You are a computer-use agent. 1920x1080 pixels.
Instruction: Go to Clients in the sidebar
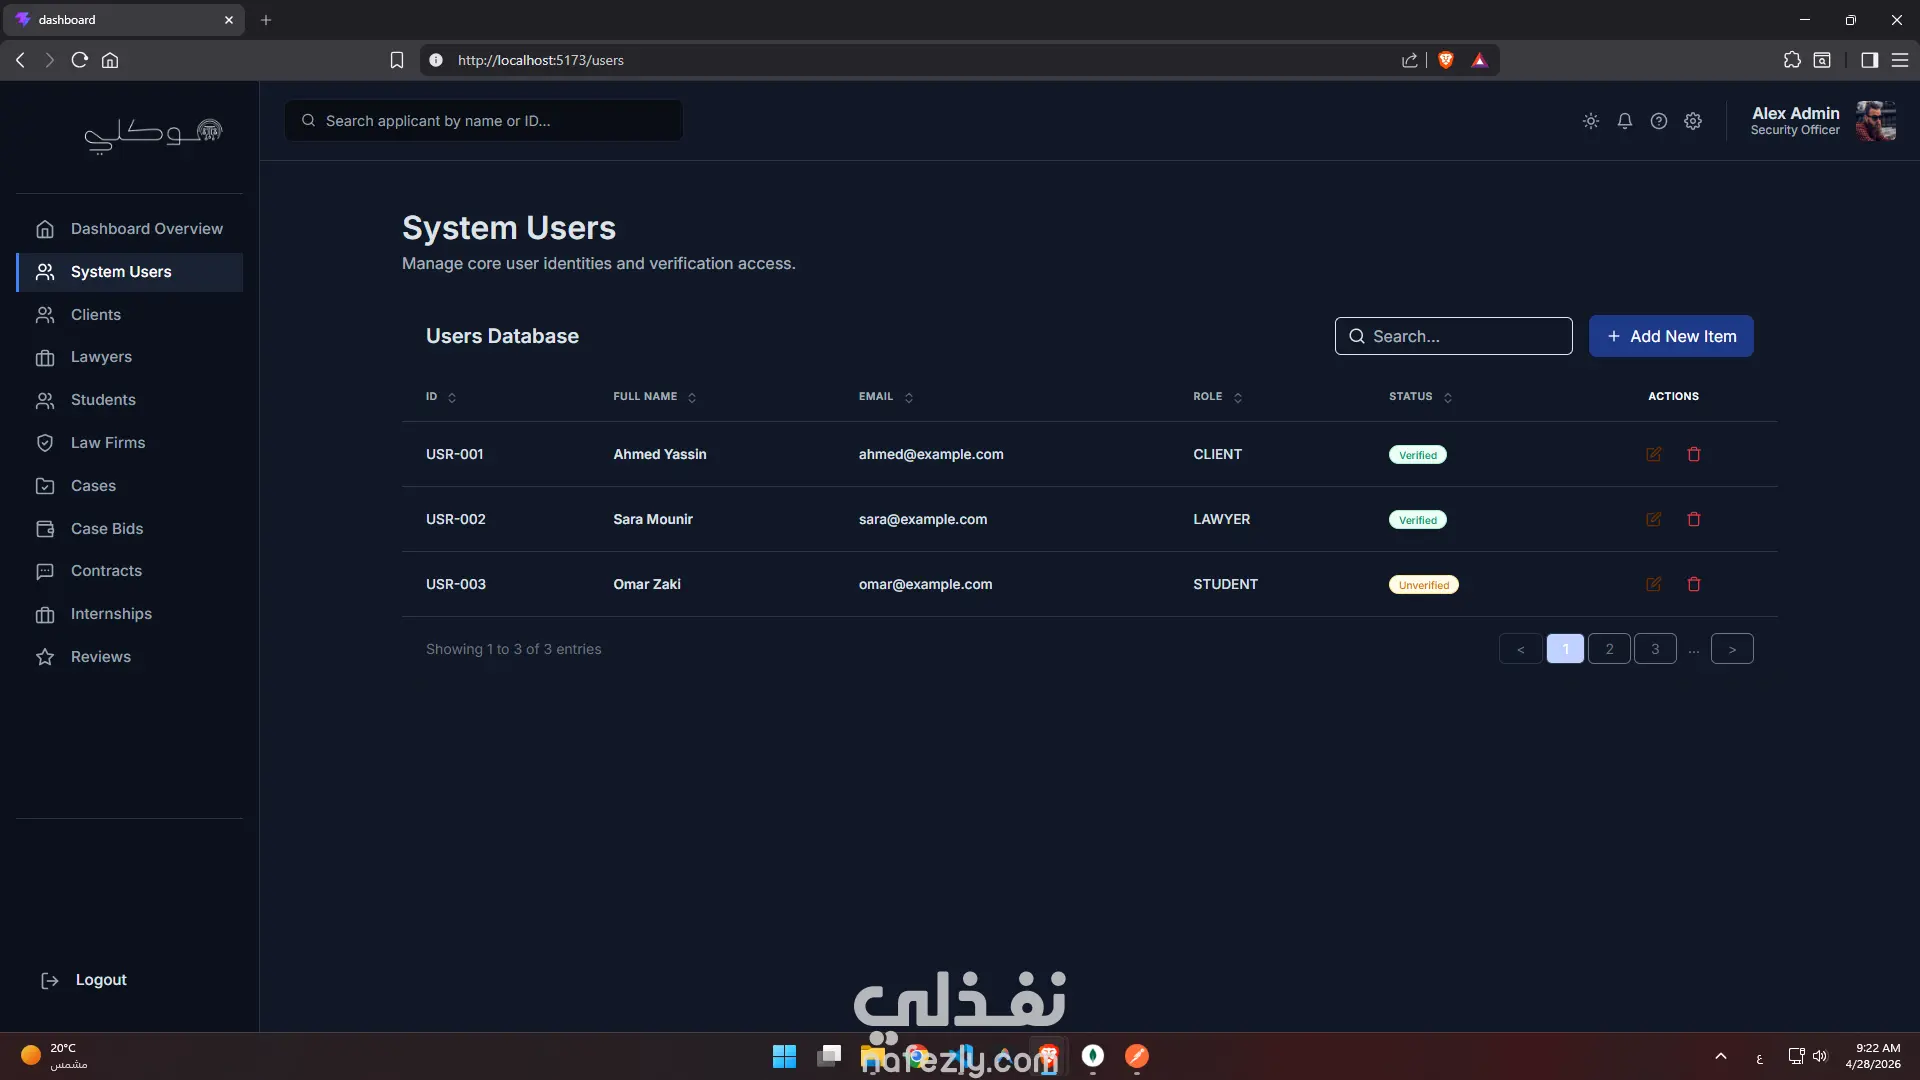pos(130,315)
